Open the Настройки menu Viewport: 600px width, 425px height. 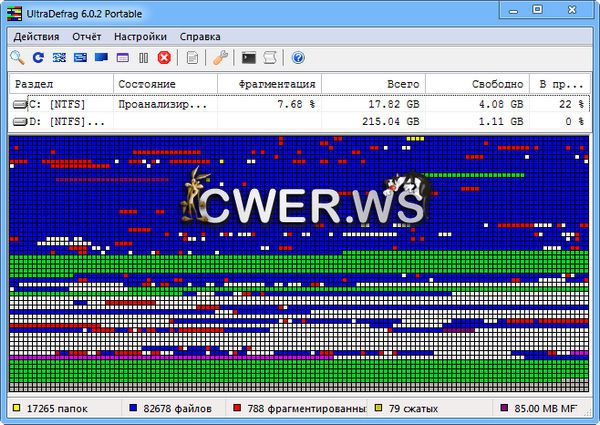(x=140, y=36)
